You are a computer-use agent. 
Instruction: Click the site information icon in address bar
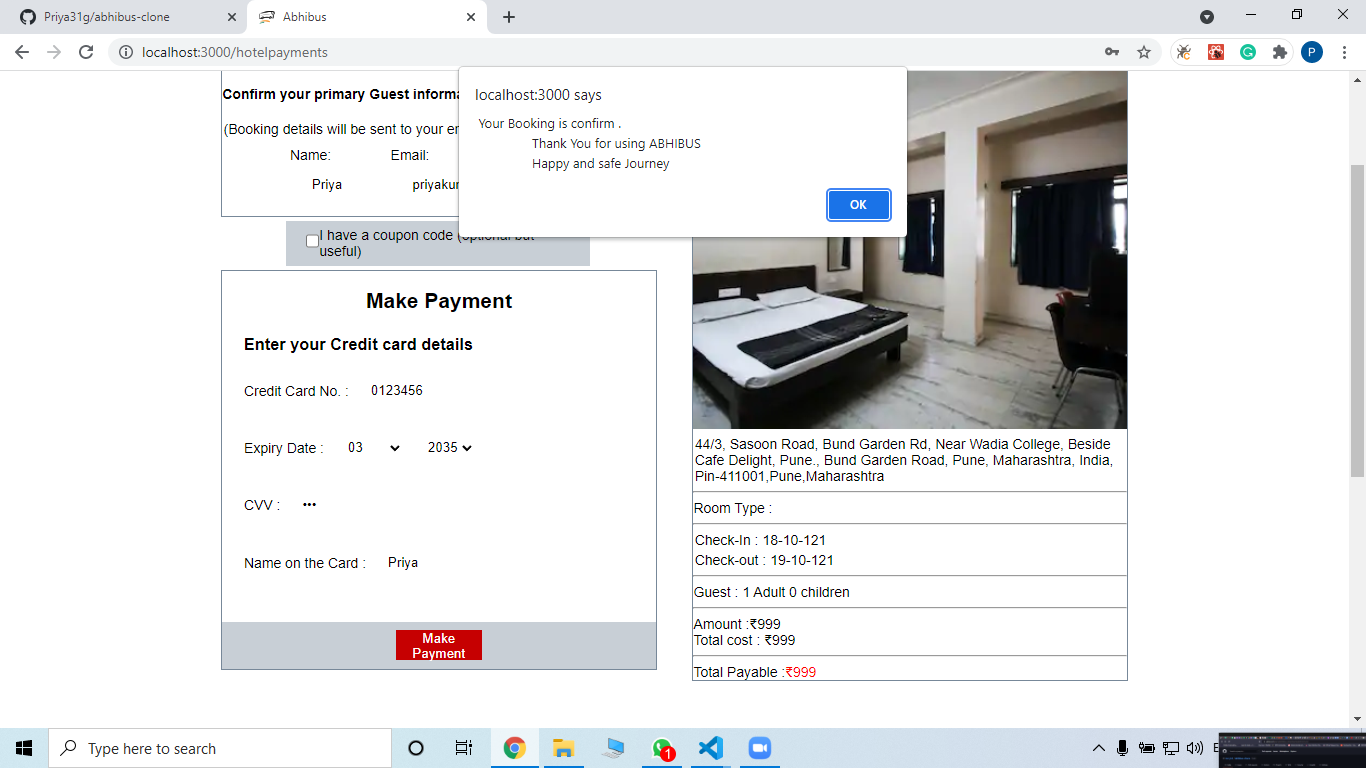[126, 52]
